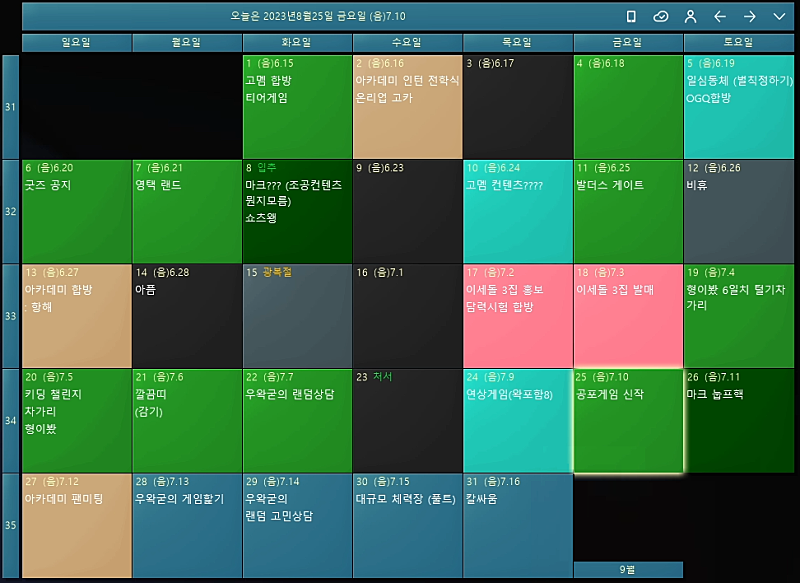Select day 1 cell 고멤 합방
The height and width of the screenshot is (583, 800).
(297, 107)
